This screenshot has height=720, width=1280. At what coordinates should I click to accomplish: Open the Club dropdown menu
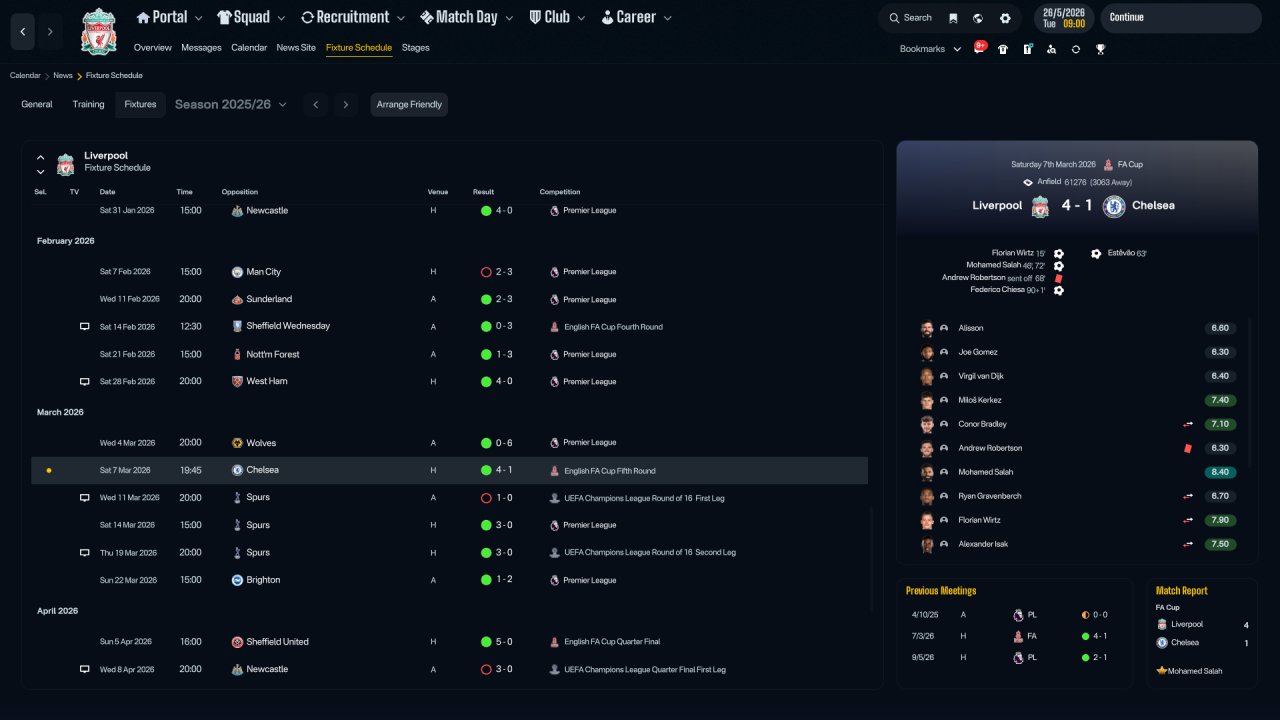(558, 17)
